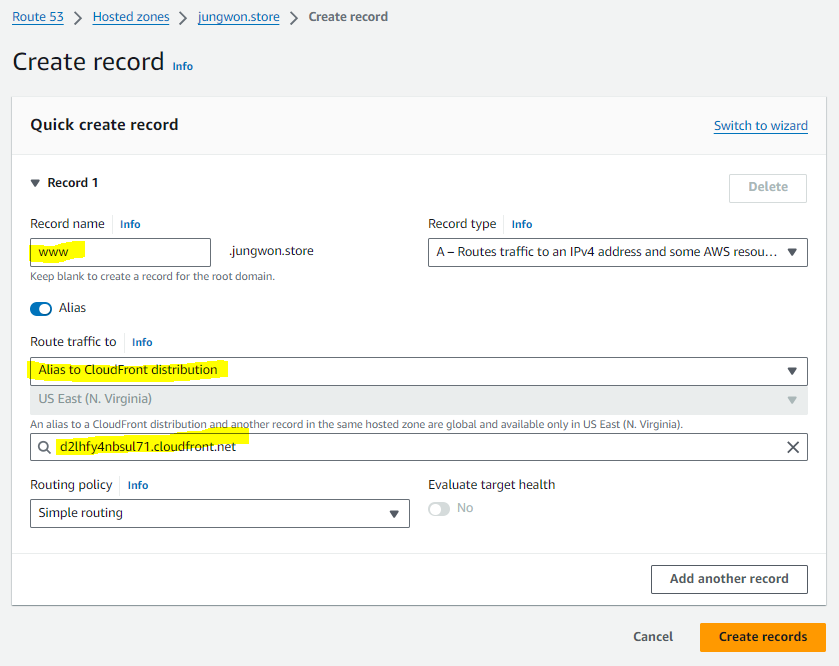Open Hosted zones breadcrumb link
The width and height of the screenshot is (839, 666).
(x=131, y=17)
